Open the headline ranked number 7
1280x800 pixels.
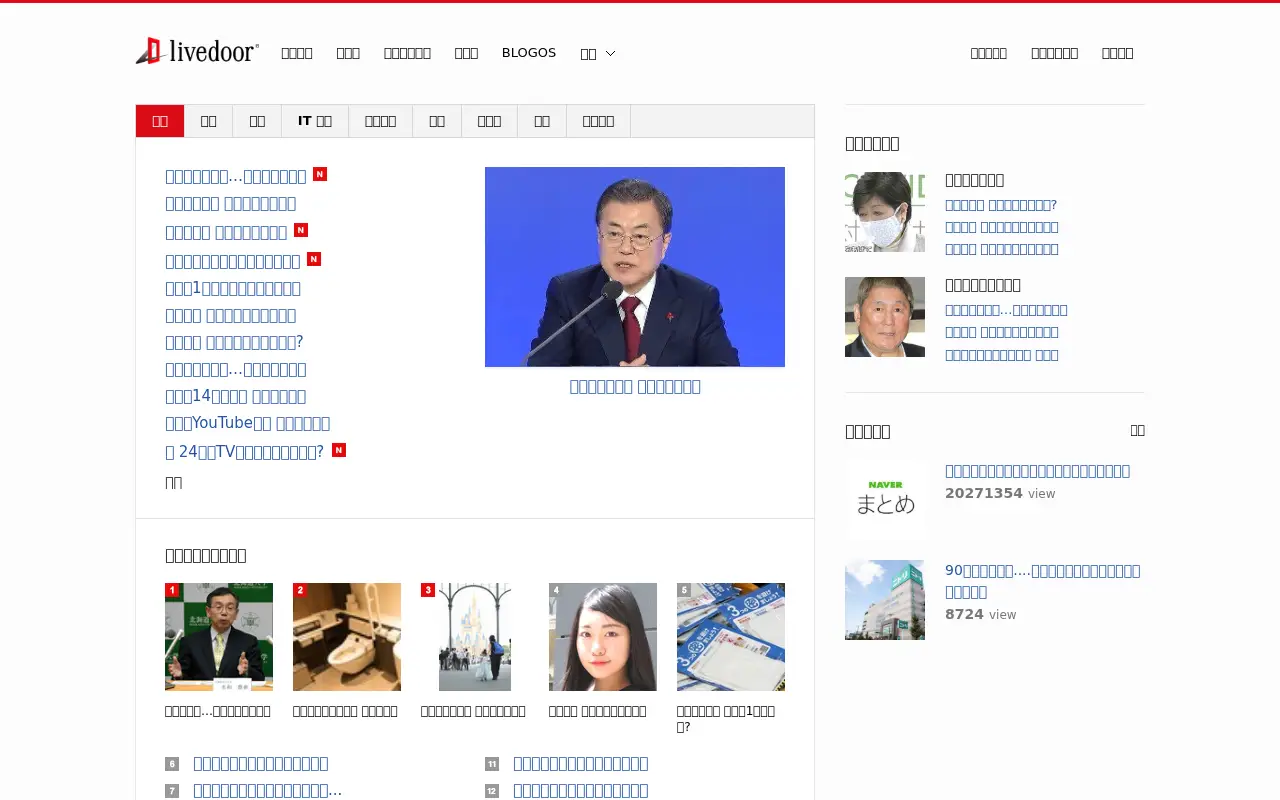(x=268, y=791)
